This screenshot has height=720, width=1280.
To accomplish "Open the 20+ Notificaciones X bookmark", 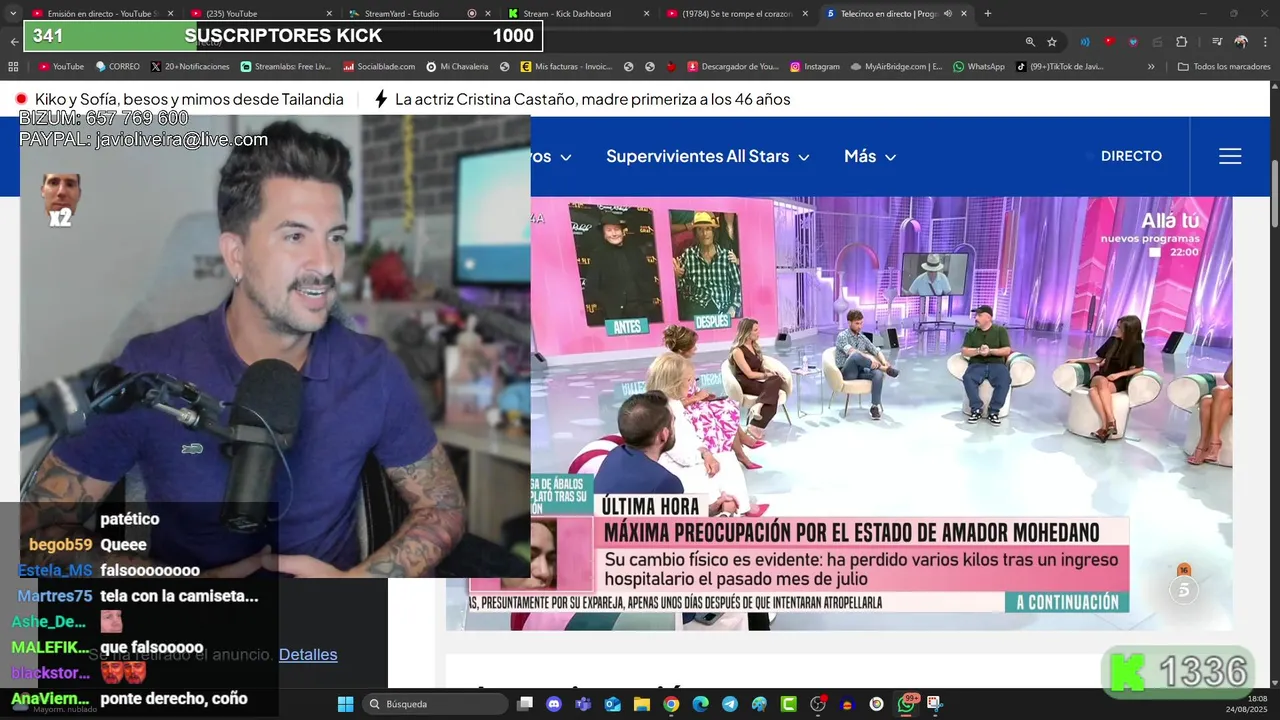I will 190,67.
